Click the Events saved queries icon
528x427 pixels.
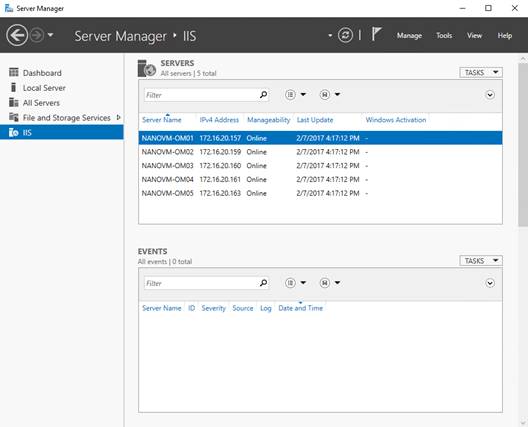(325, 283)
